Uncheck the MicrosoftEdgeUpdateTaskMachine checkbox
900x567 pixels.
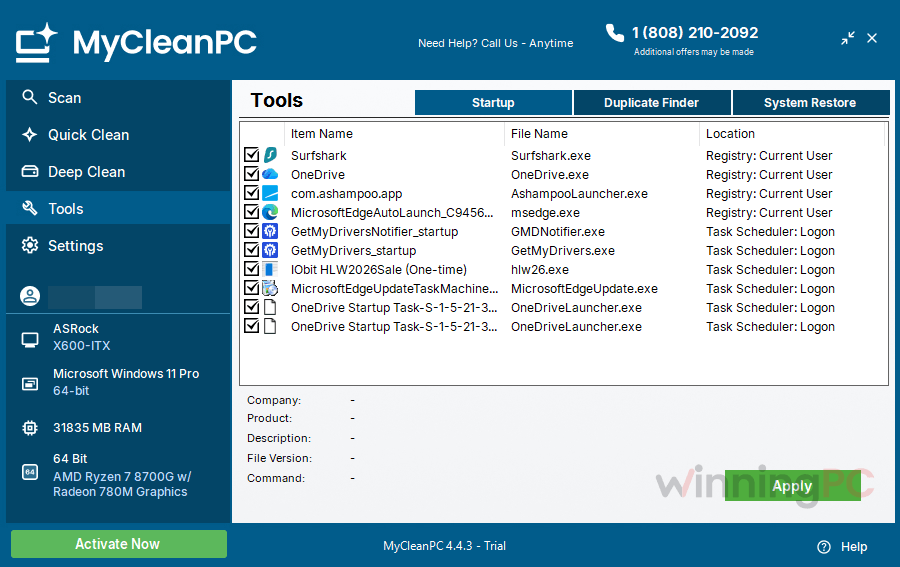(x=251, y=288)
